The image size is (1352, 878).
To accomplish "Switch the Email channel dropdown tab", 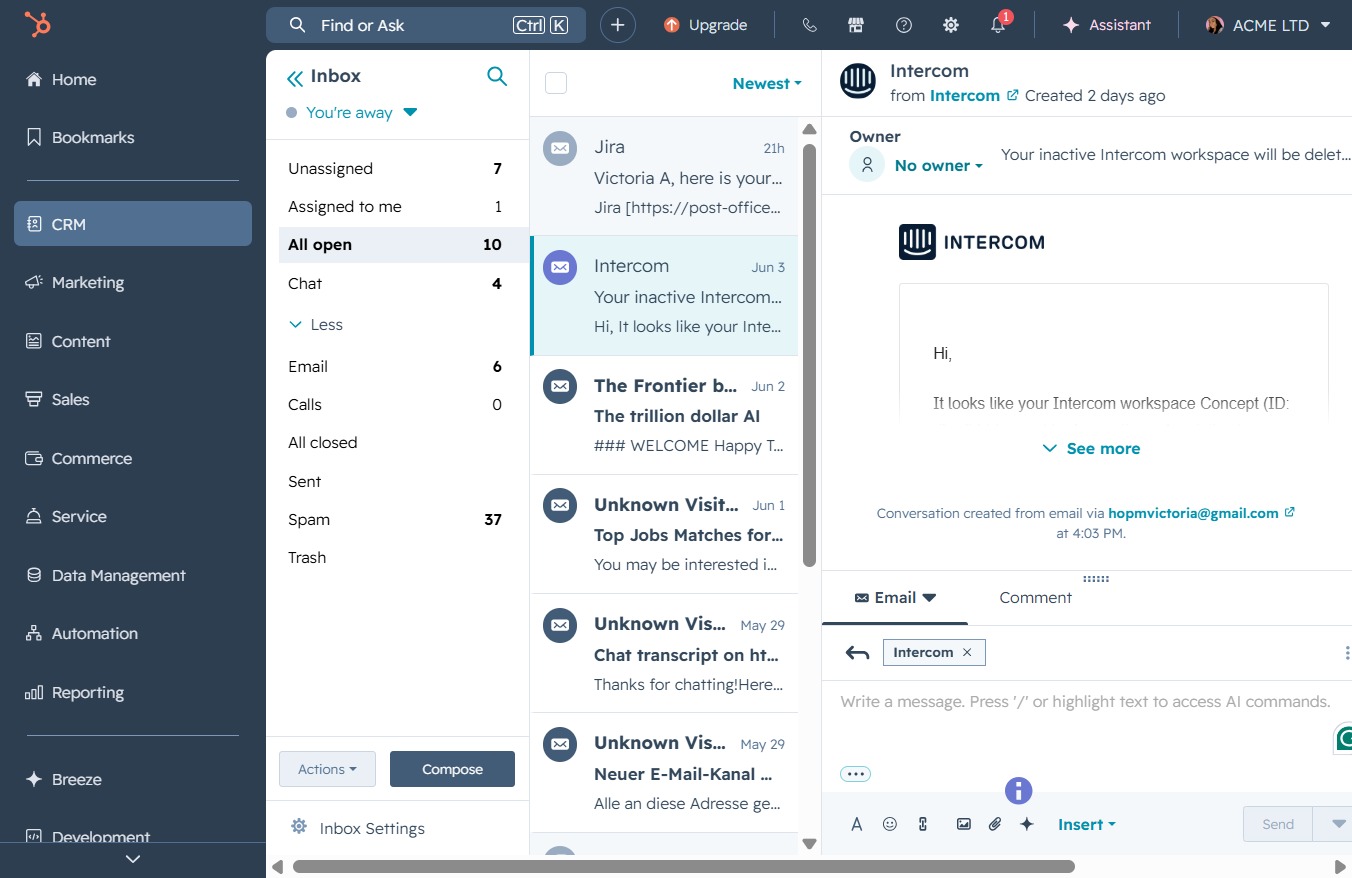I will click(x=895, y=598).
